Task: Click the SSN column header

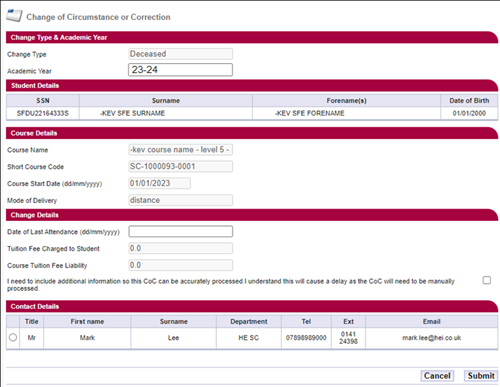Action: pyautogui.click(x=43, y=101)
